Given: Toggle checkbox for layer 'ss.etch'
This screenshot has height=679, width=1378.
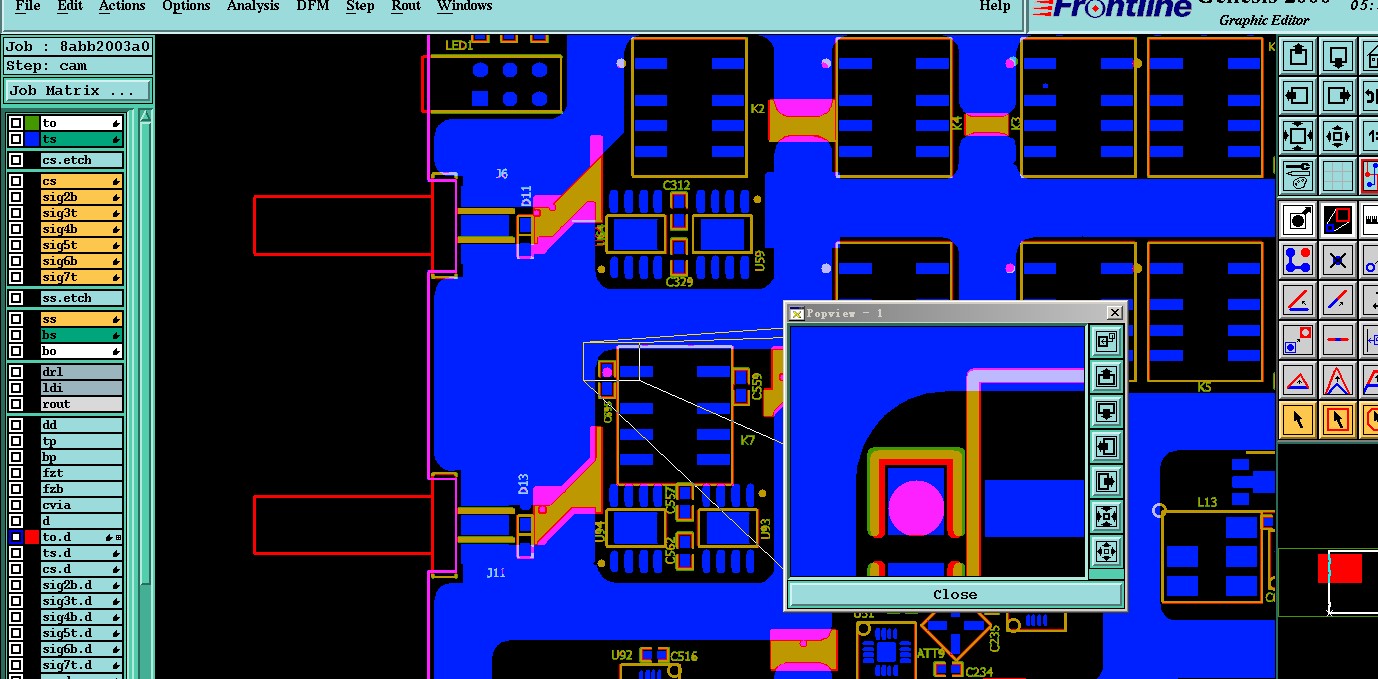Looking at the screenshot, I should tap(16, 298).
